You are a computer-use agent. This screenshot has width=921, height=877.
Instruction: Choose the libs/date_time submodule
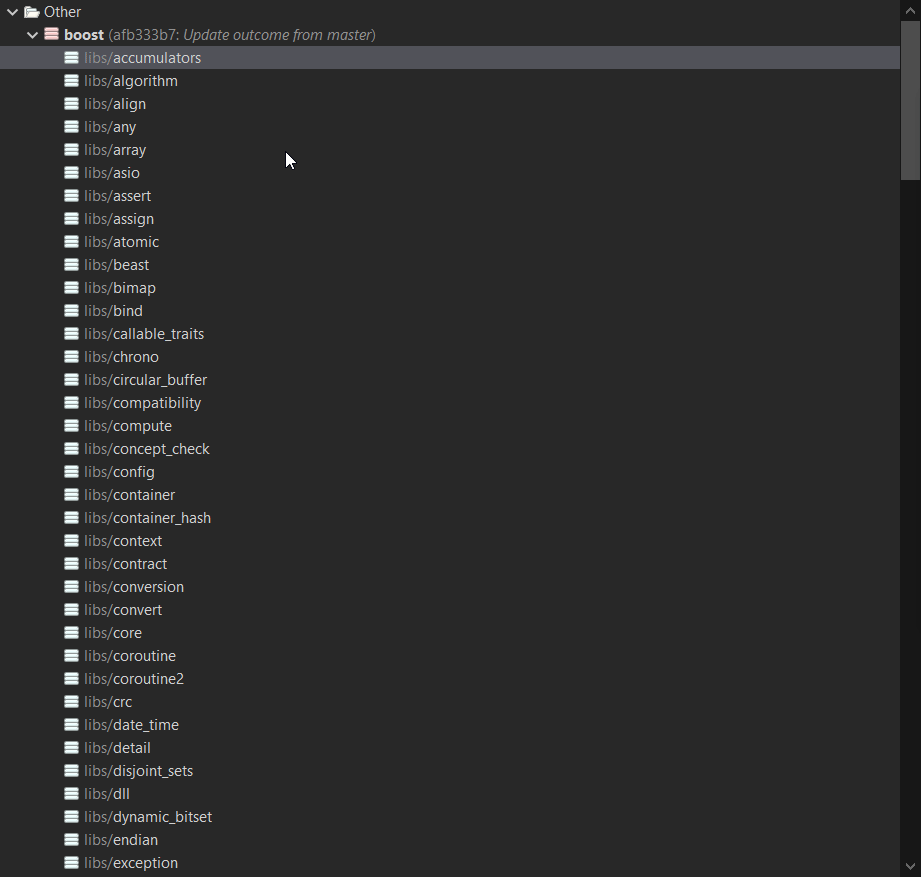tap(449, 725)
